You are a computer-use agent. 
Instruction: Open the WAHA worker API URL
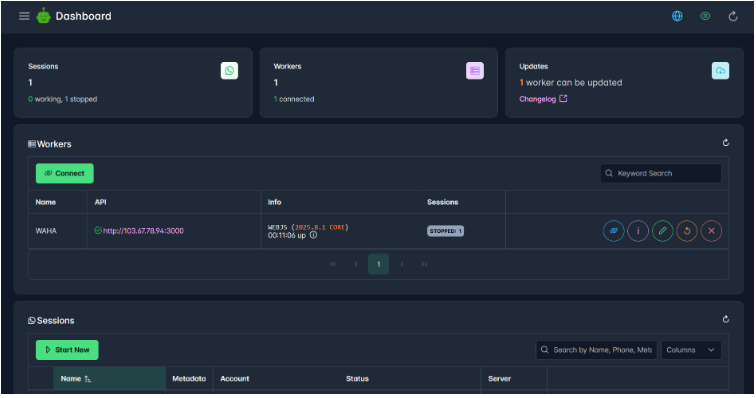click(143, 231)
